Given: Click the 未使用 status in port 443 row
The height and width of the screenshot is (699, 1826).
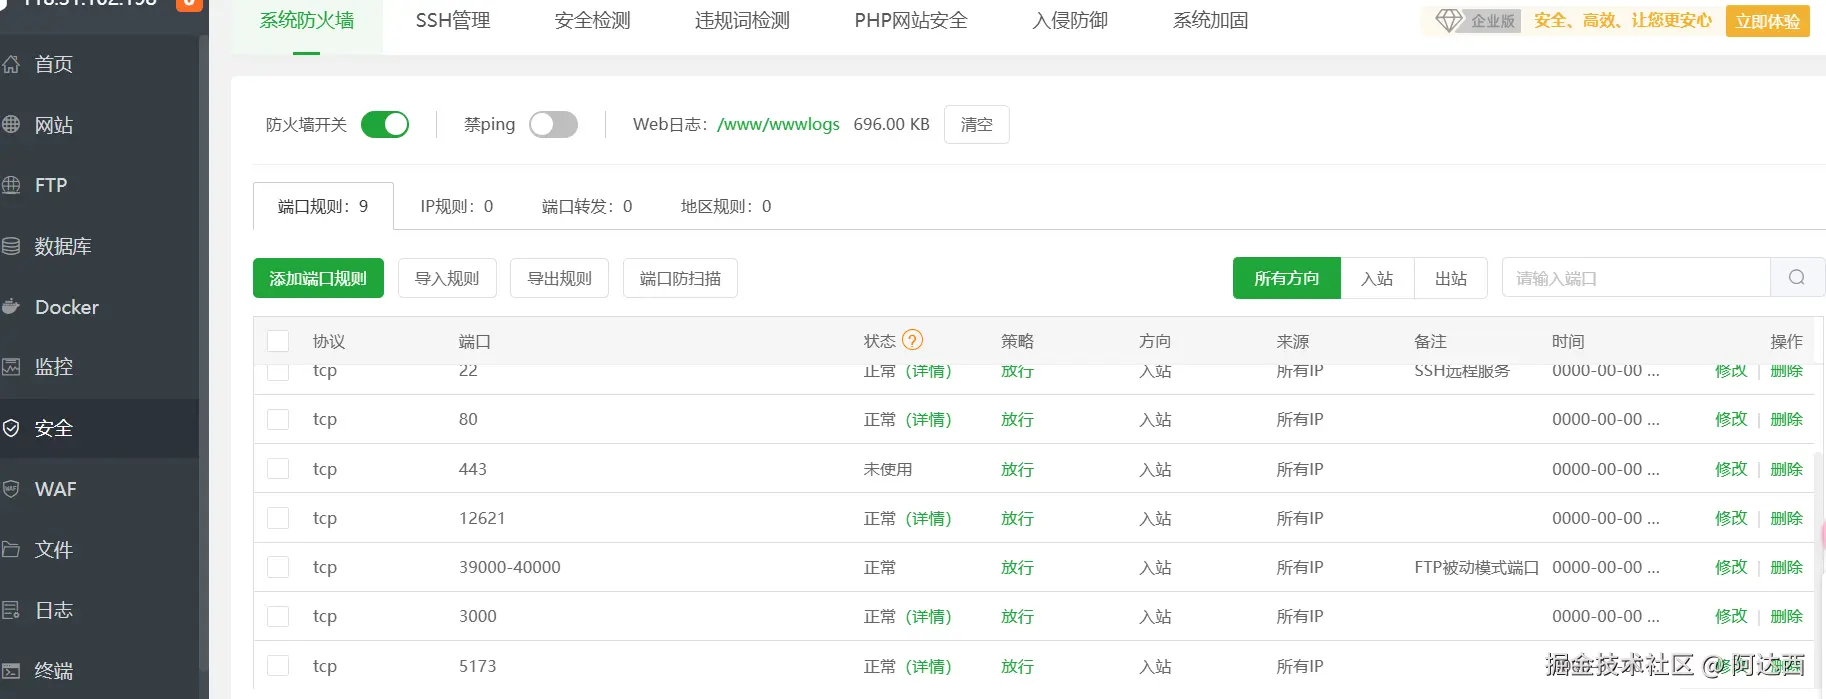Looking at the screenshot, I should pos(888,469).
